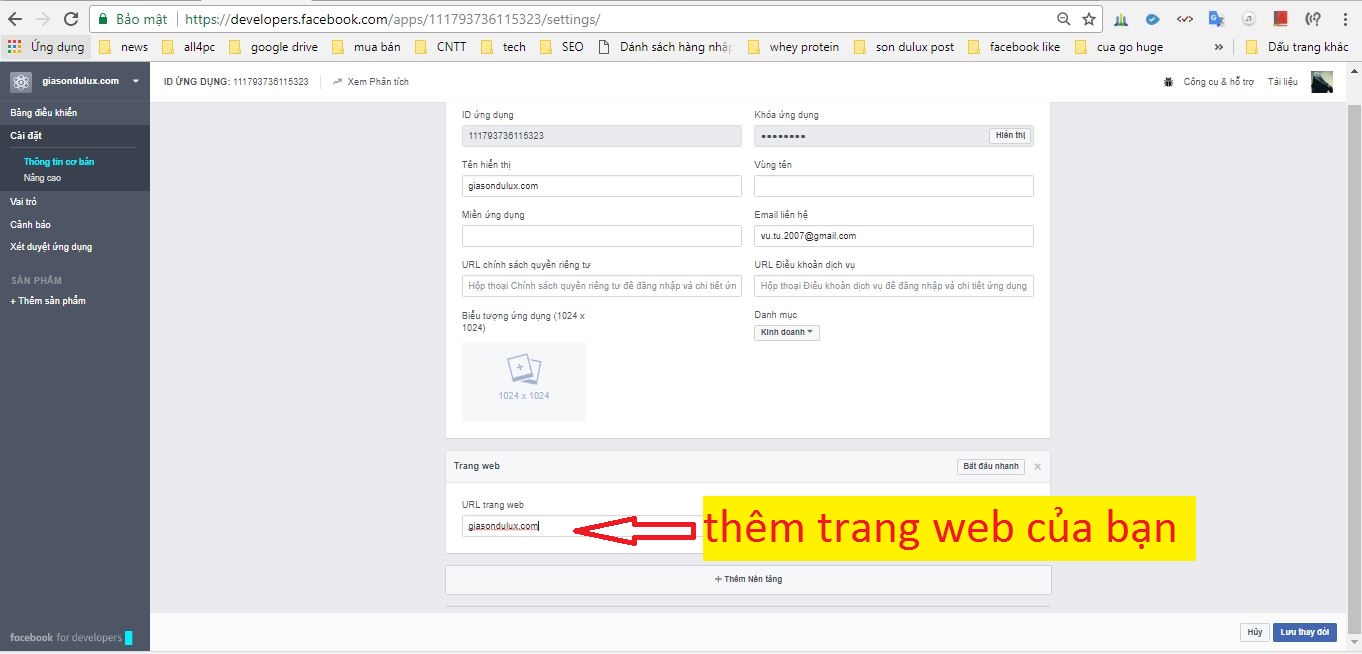
Task: Focus the Tên hiển thị field
Action: click(x=602, y=186)
